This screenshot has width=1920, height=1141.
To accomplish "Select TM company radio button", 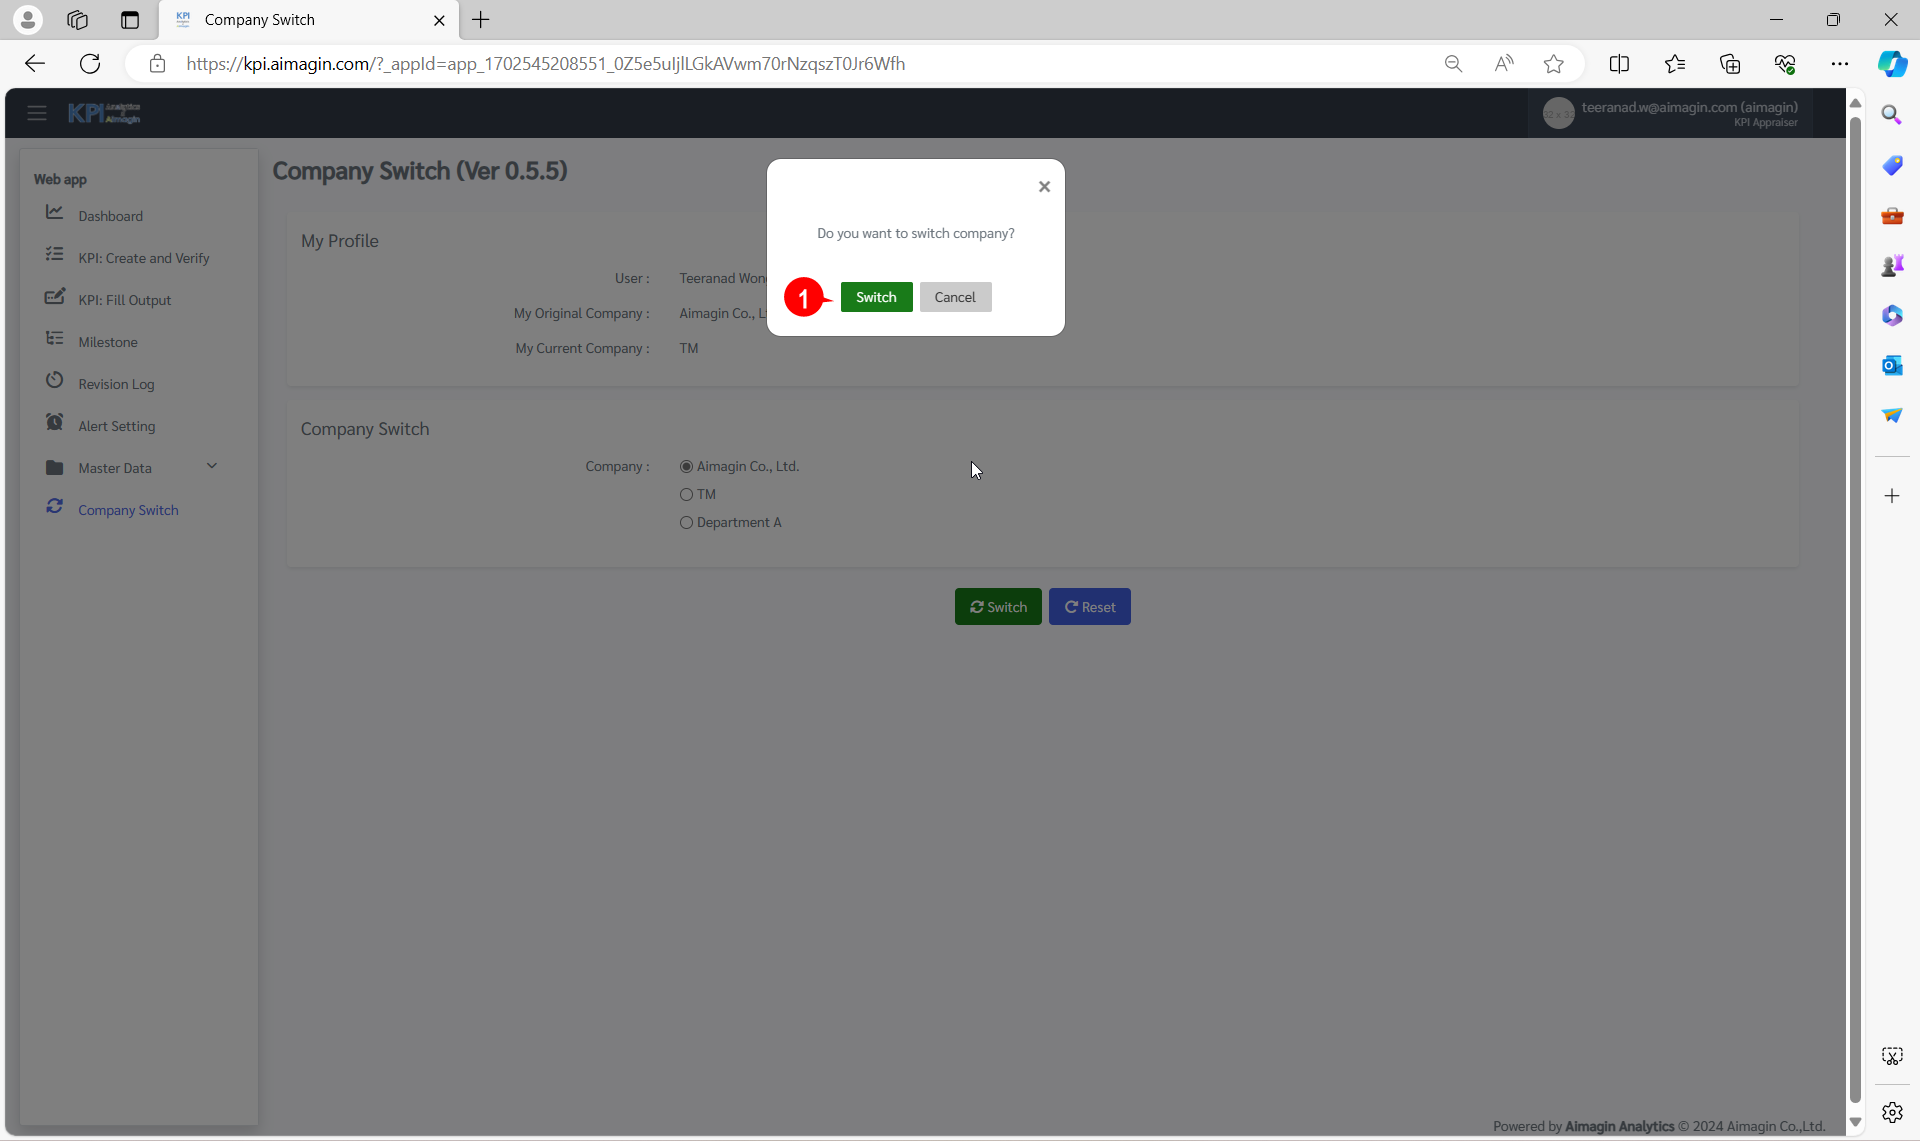I will pyautogui.click(x=686, y=495).
